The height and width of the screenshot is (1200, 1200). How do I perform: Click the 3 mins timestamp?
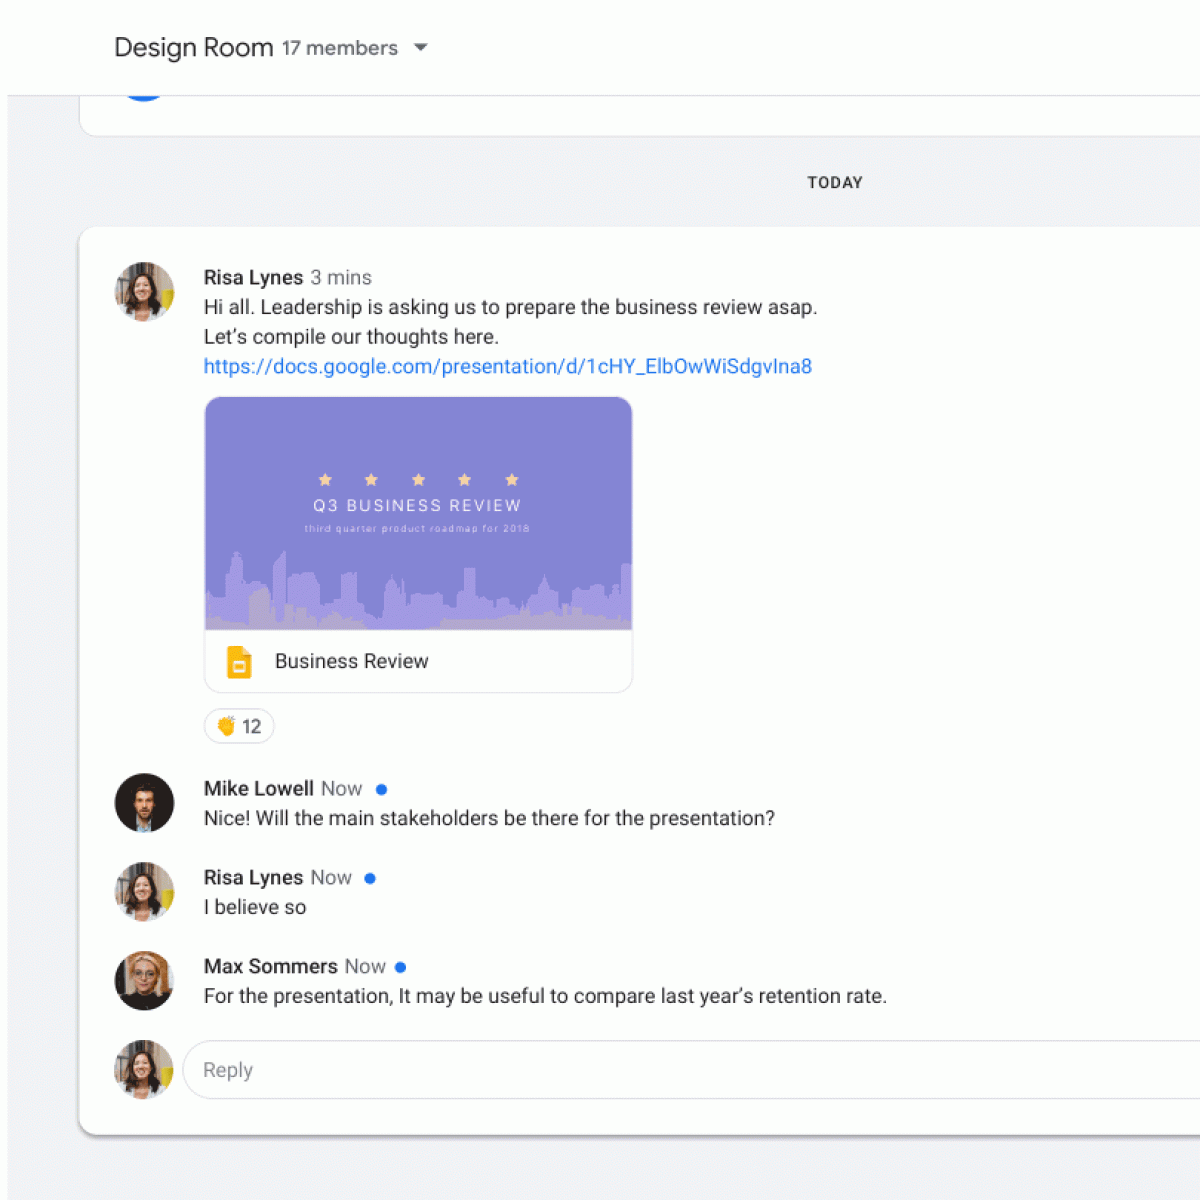340,278
